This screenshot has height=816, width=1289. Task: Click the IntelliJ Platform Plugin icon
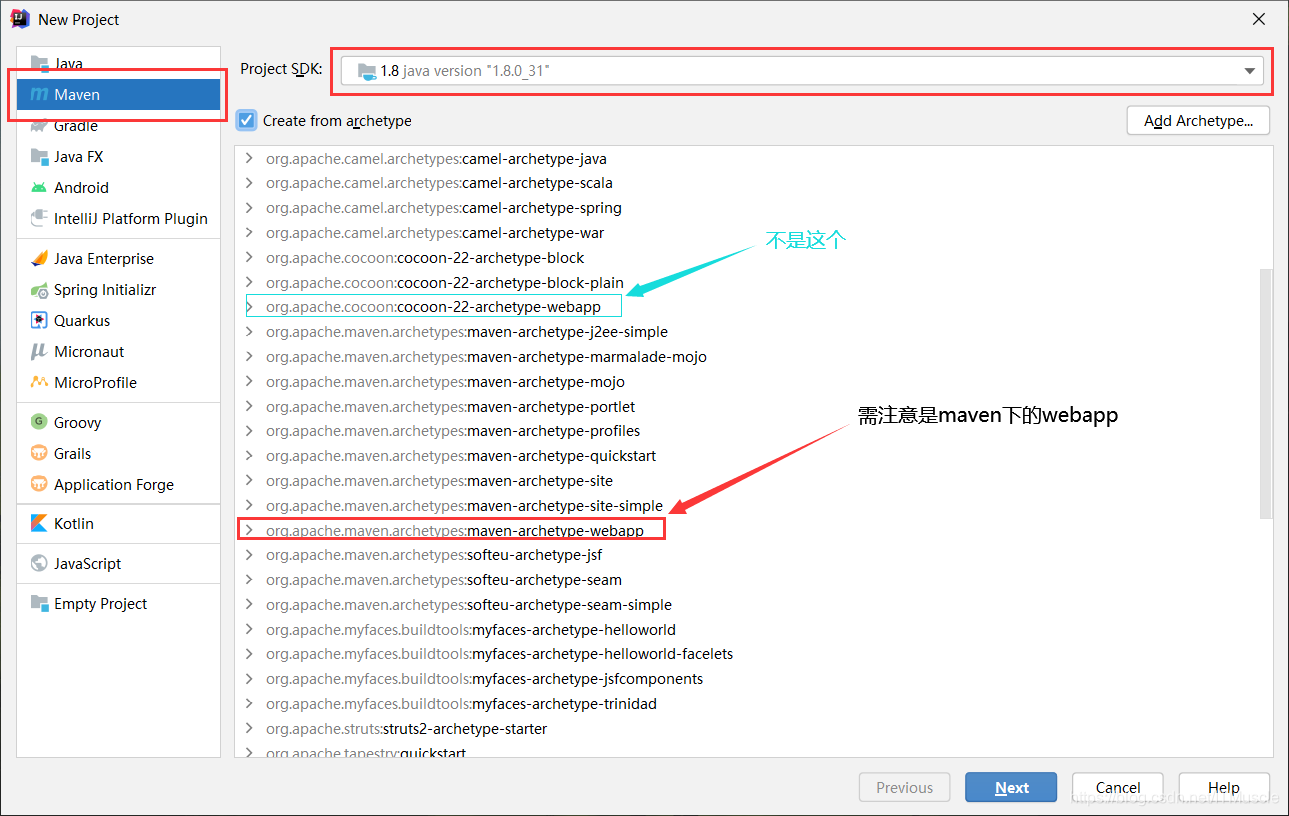pyautogui.click(x=39, y=219)
